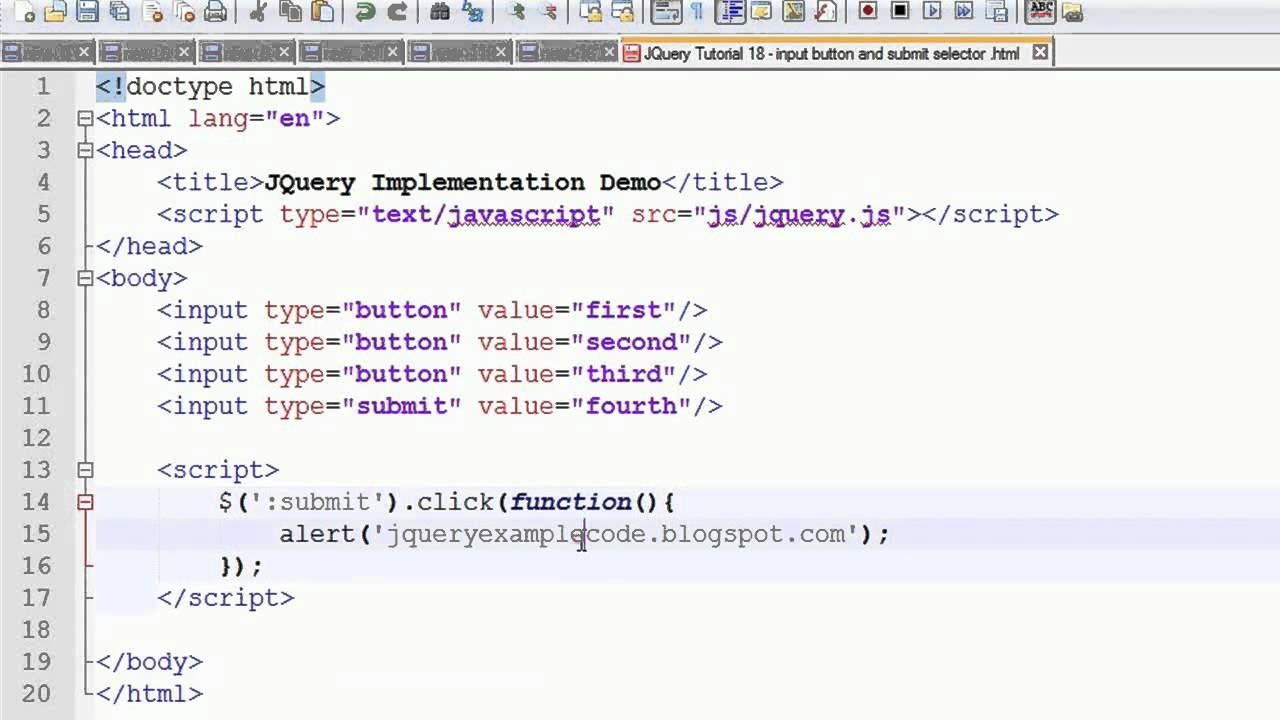Click line number 18 in the margin
The width and height of the screenshot is (1280, 720).
click(x=36, y=630)
